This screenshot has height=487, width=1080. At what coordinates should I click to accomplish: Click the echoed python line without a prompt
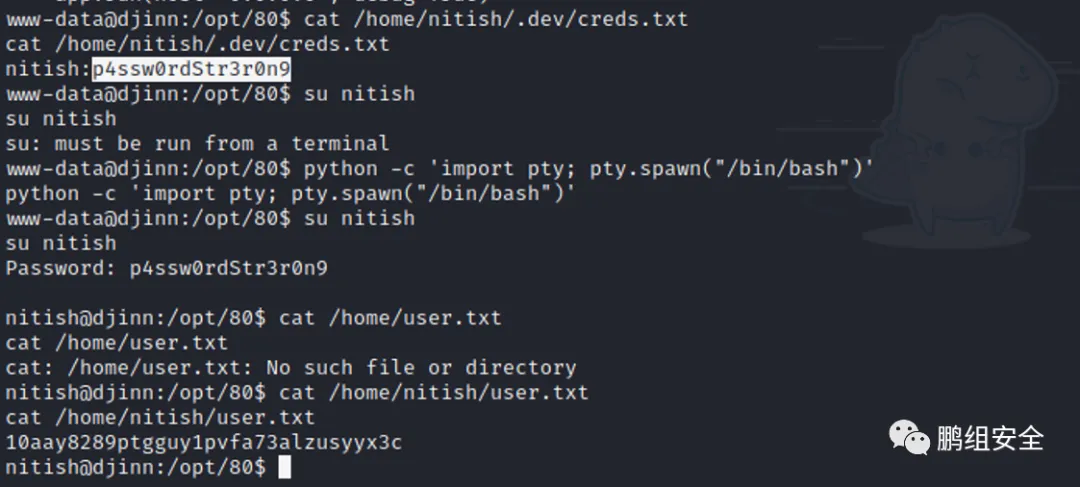tap(290, 194)
